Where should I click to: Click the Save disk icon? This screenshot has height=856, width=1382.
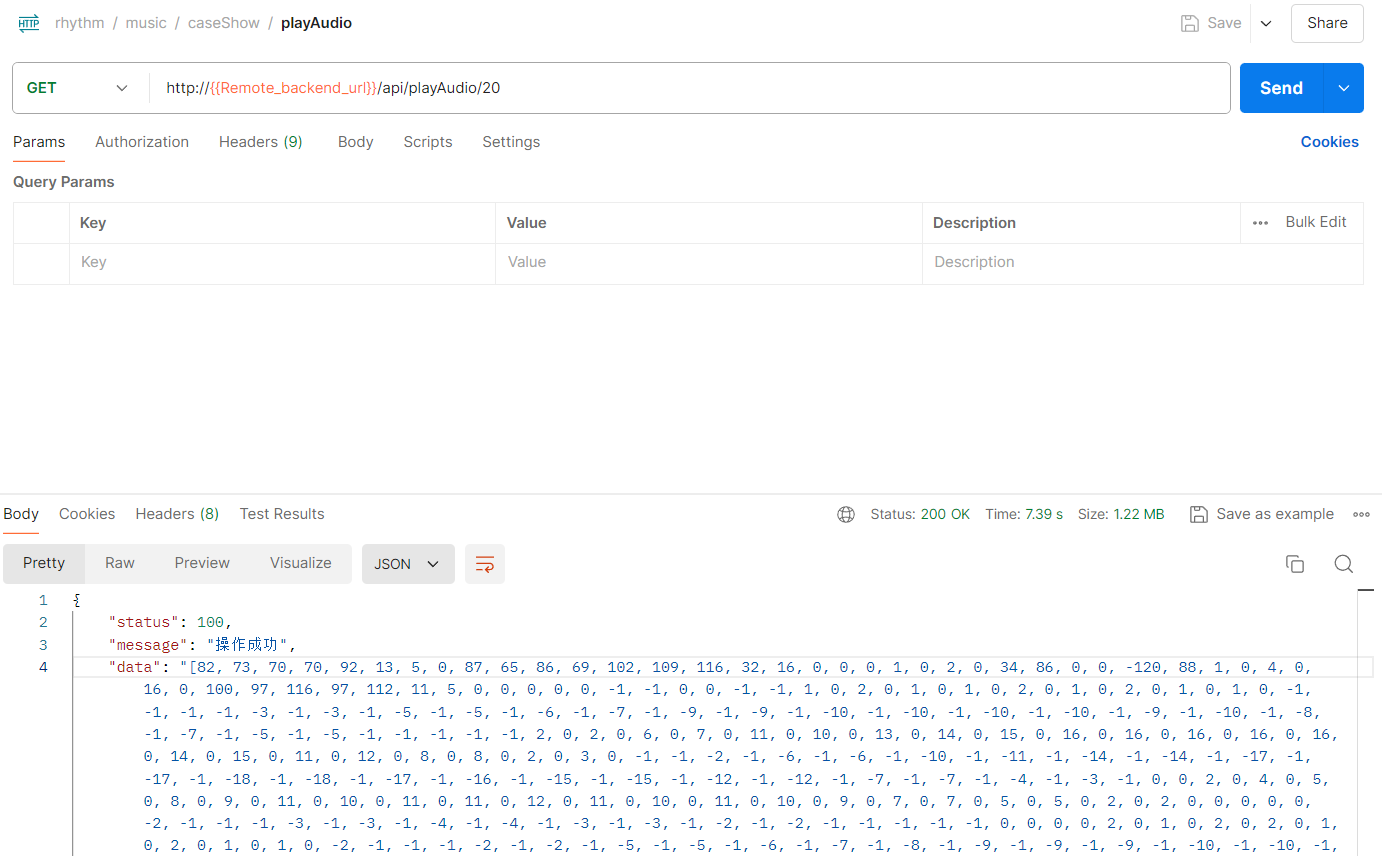pos(1189,23)
